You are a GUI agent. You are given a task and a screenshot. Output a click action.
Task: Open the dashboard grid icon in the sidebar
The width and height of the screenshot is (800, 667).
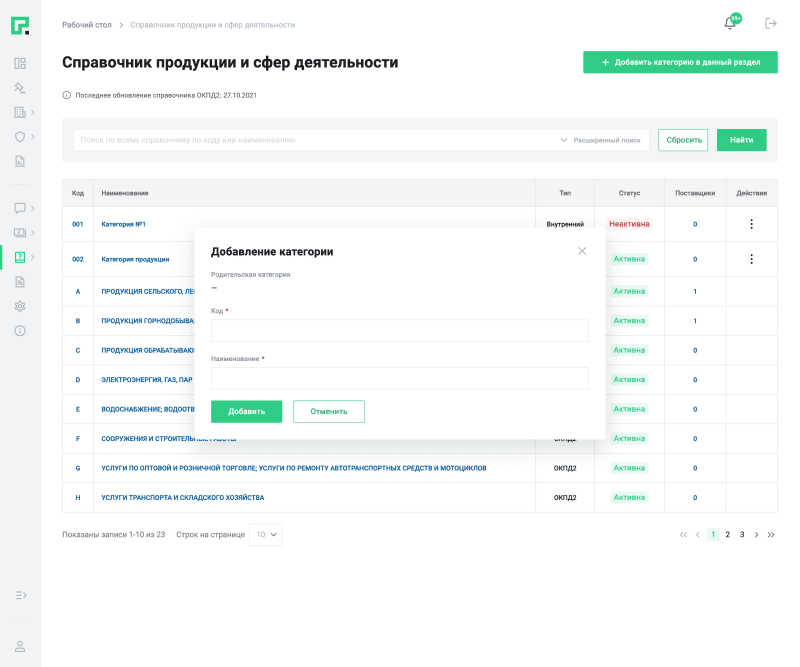click(x=20, y=62)
